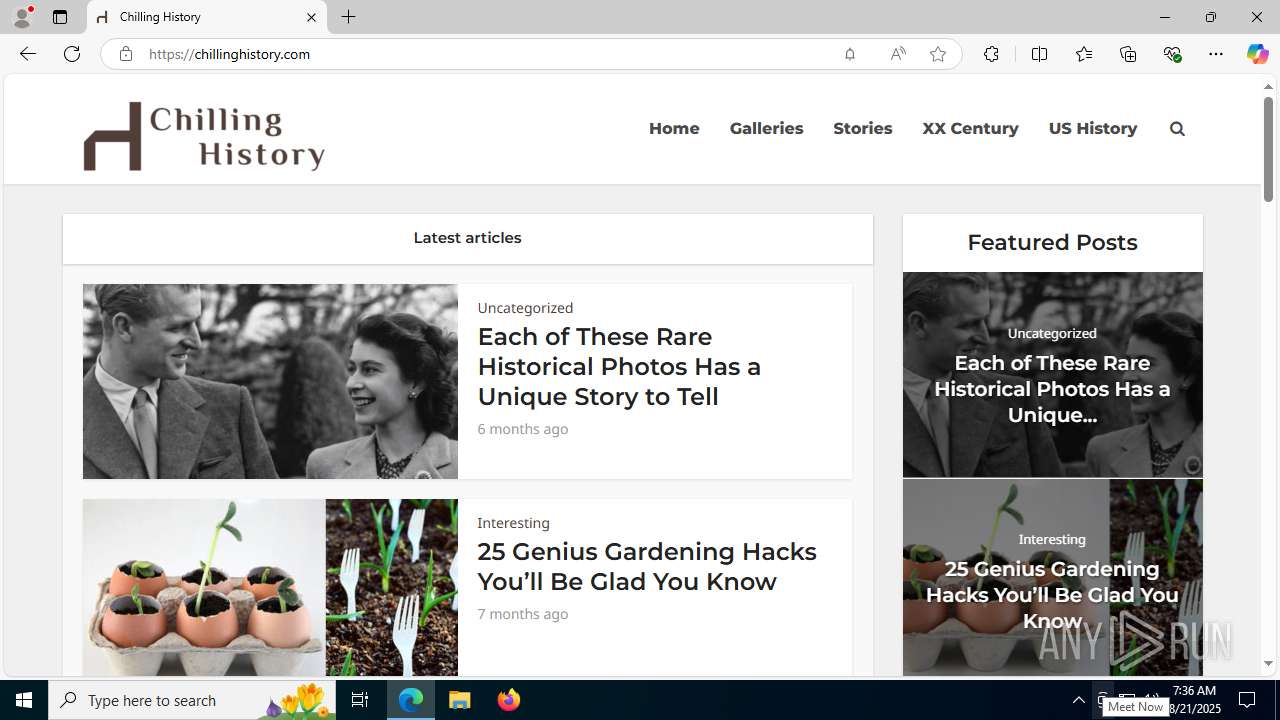Open Galleries menu item
Image resolution: width=1280 pixels, height=720 pixels.
[766, 128]
